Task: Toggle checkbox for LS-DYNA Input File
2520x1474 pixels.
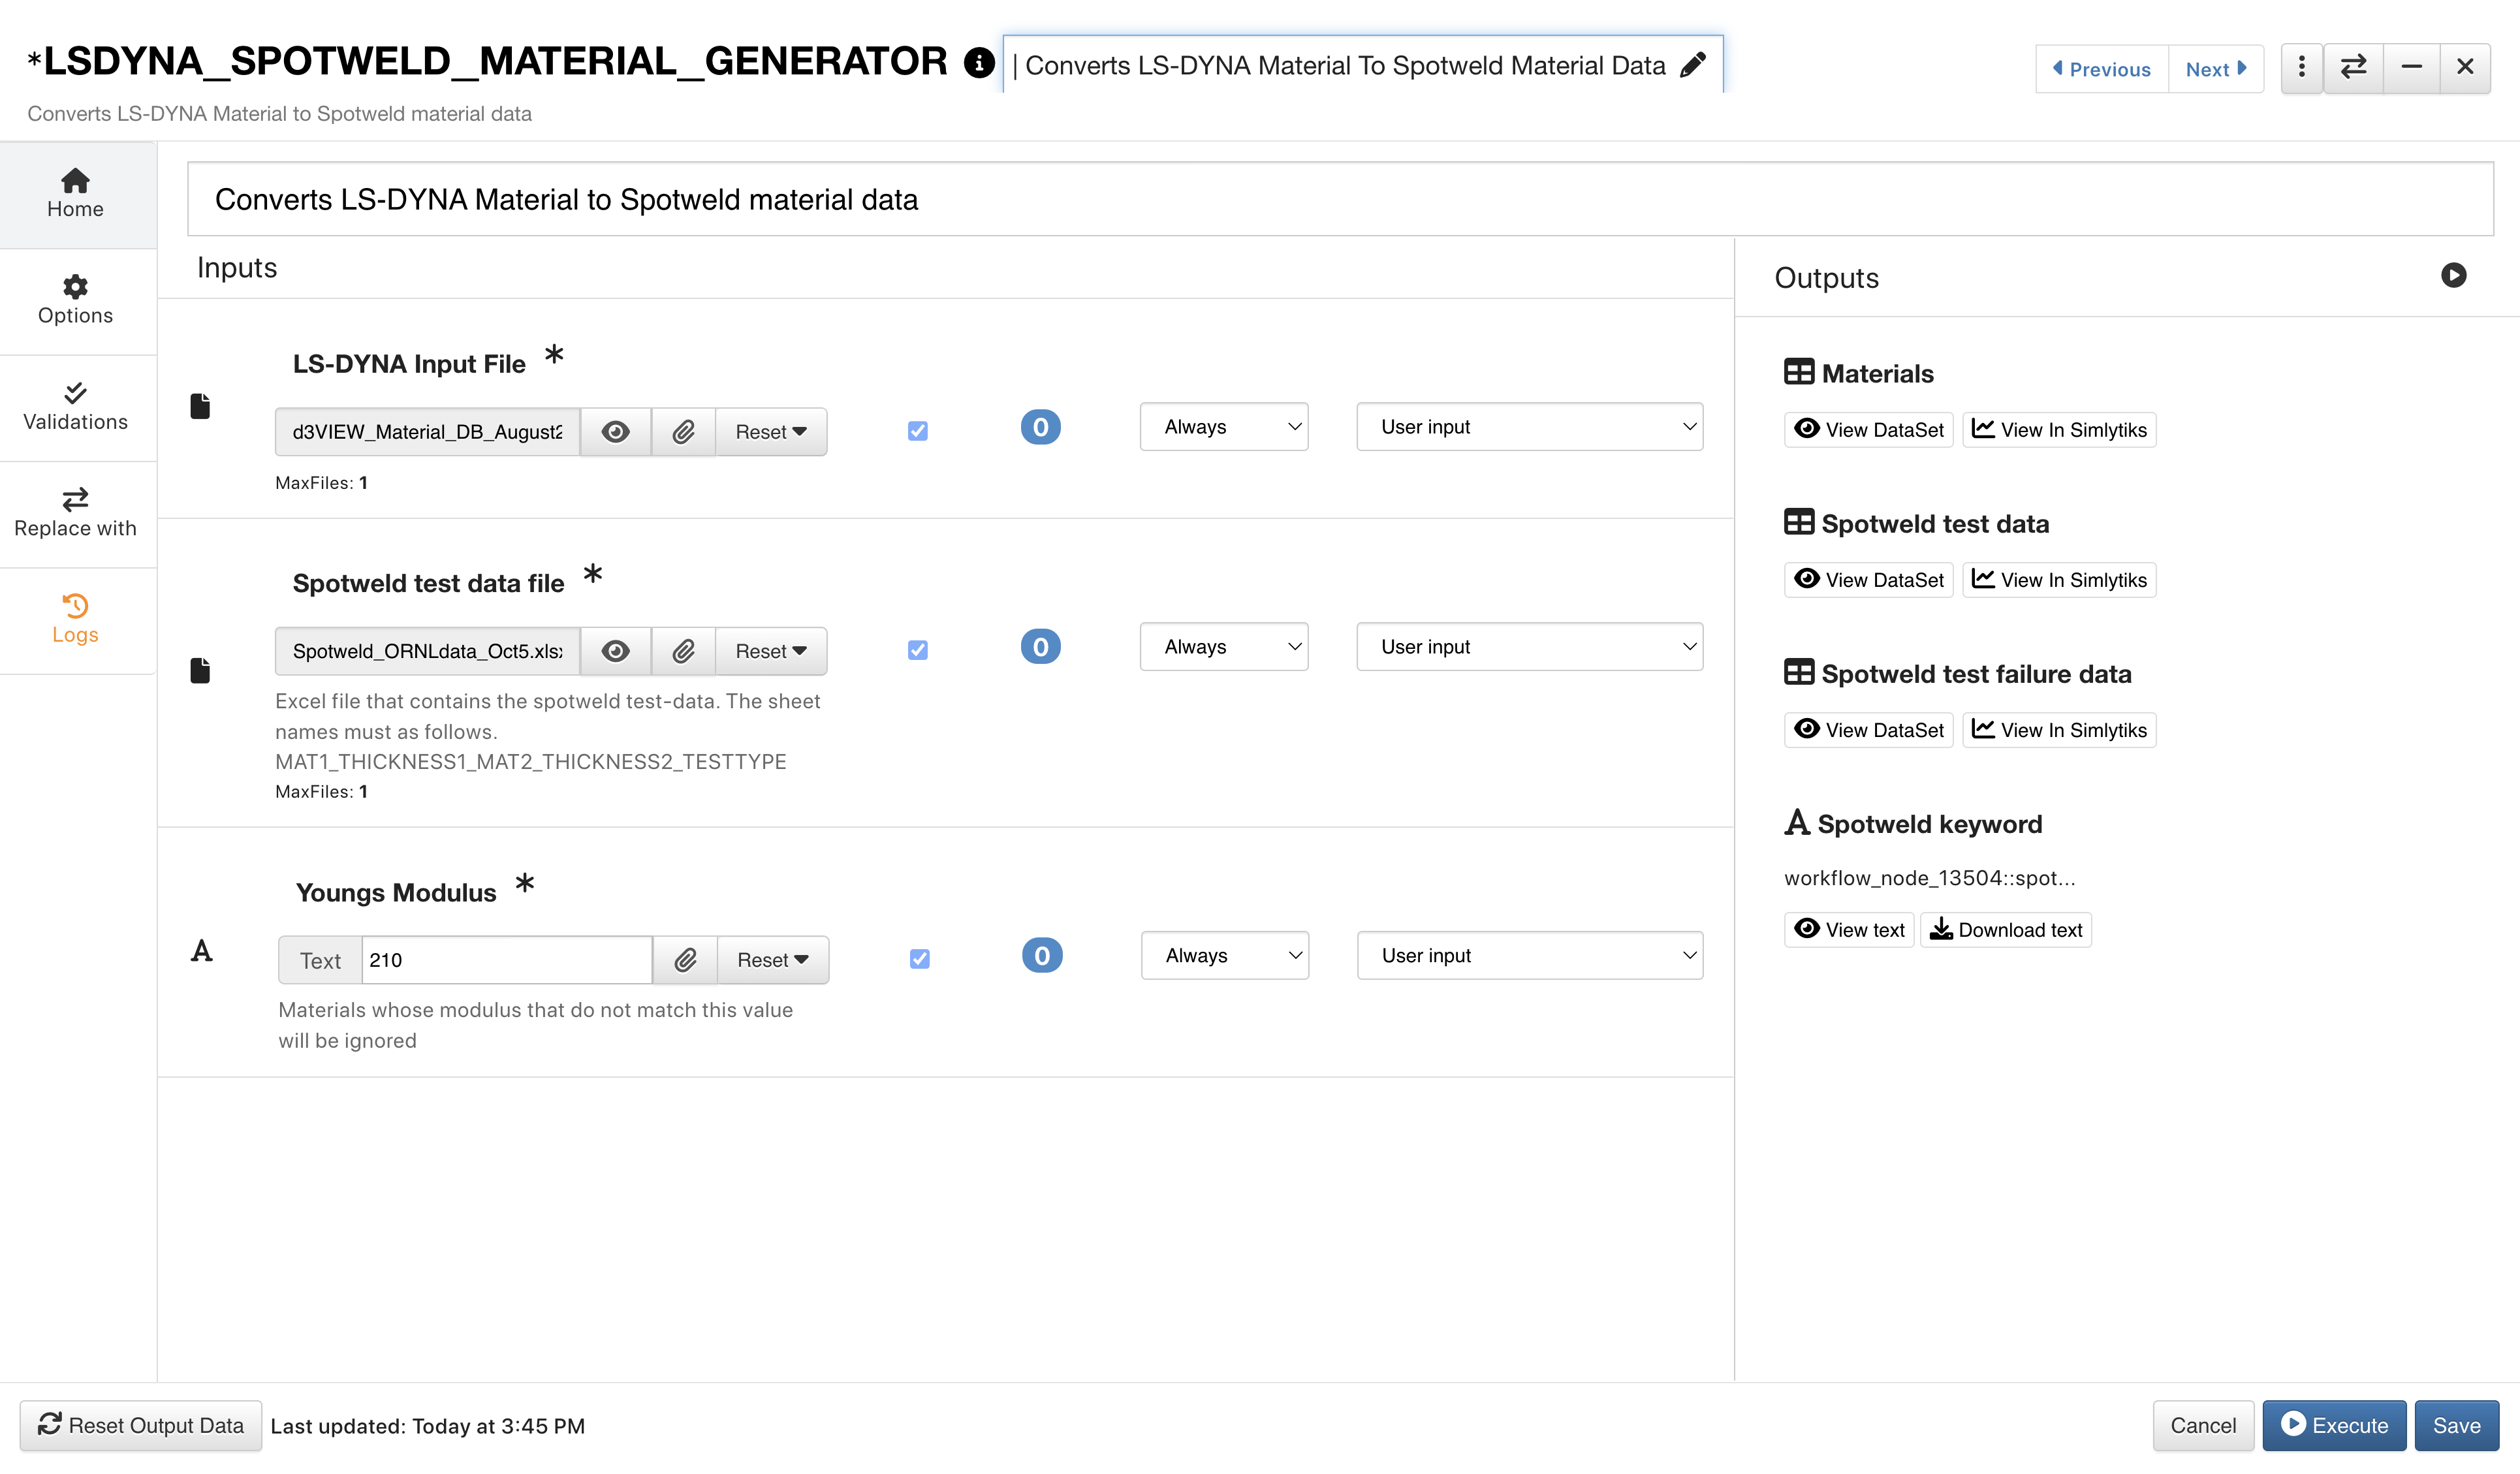Action: (917, 431)
